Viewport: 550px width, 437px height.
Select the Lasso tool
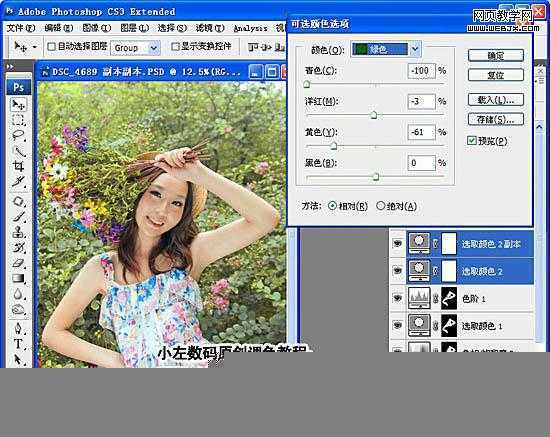pyautogui.click(x=18, y=135)
